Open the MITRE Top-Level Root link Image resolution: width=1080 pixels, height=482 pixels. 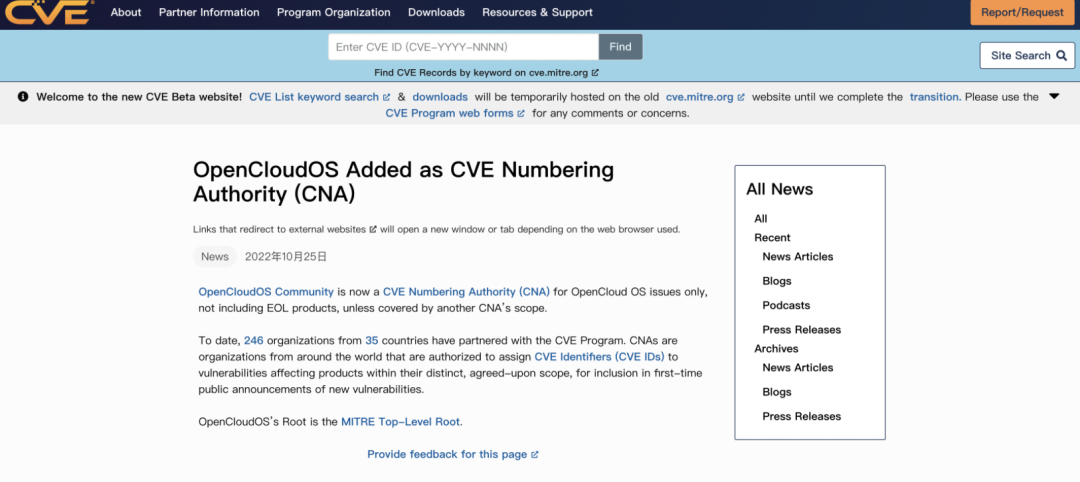(x=402, y=421)
